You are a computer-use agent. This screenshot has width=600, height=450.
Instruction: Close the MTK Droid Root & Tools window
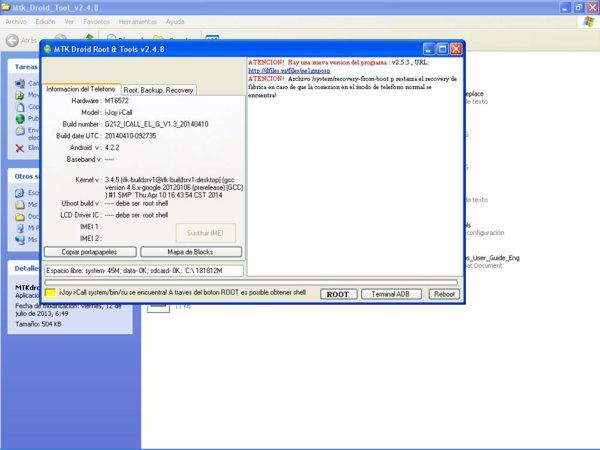tap(456, 49)
